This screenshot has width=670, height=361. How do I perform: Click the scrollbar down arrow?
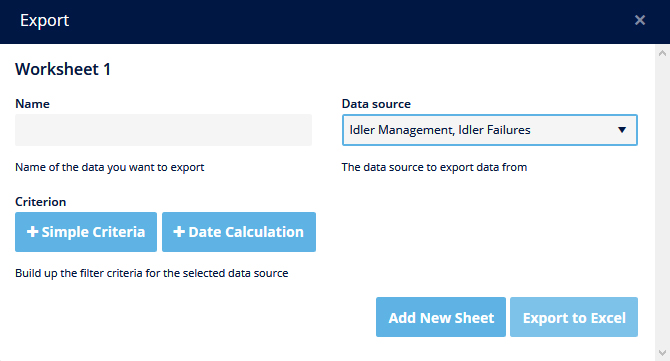[662, 353]
